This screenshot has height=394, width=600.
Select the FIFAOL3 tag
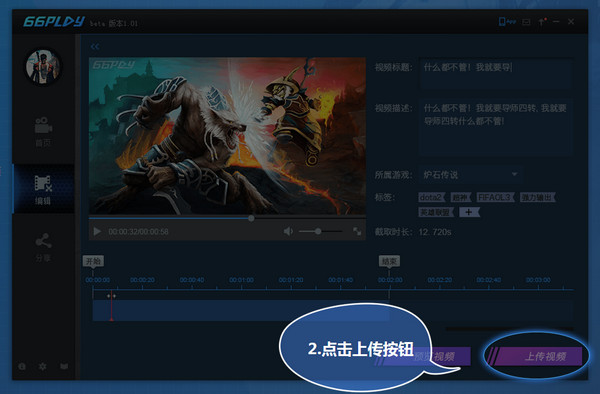(x=496, y=197)
